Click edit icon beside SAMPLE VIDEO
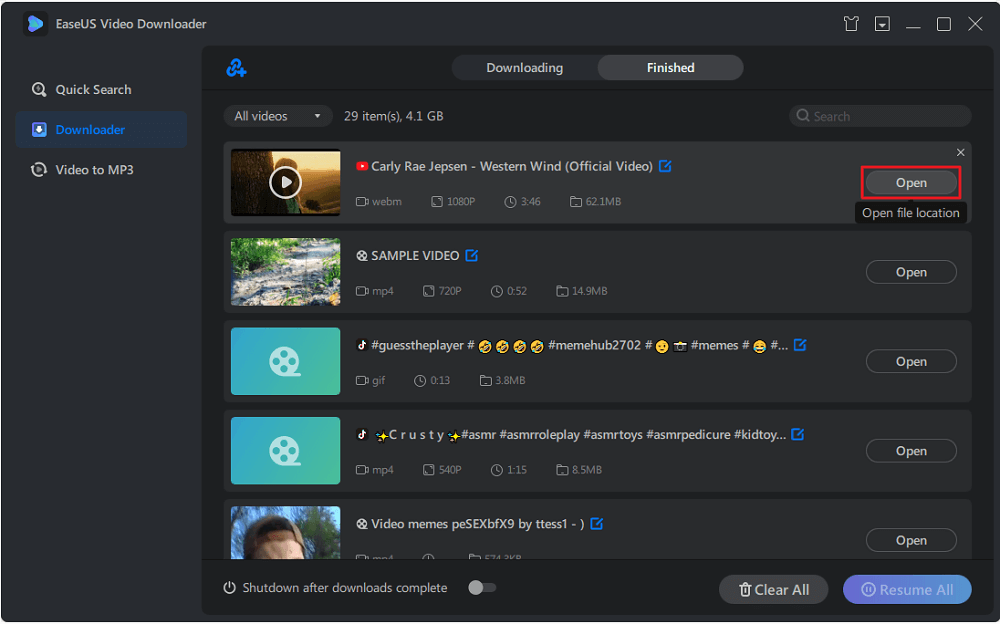This screenshot has height=624, width=1000. click(472, 256)
